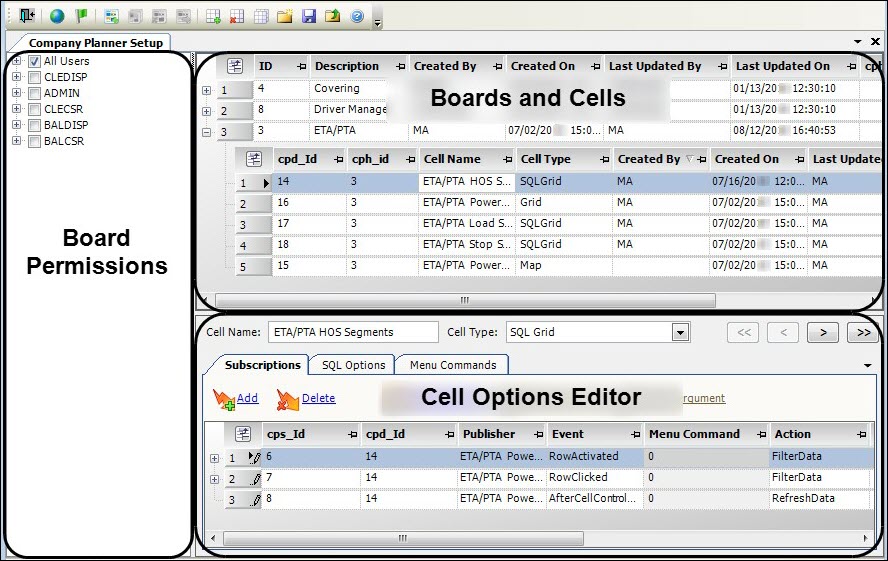Viewport: 888px width, 561px height.
Task: Click the exit door icon in toolbar
Action: 27,16
